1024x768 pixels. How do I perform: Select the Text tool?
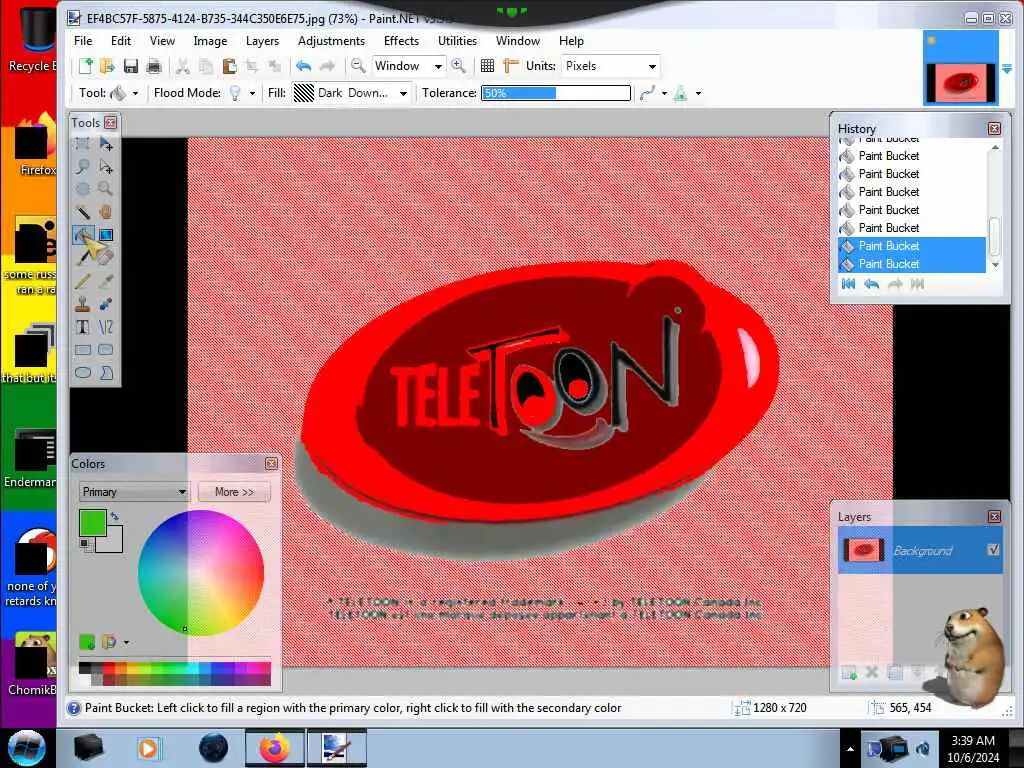click(x=82, y=327)
